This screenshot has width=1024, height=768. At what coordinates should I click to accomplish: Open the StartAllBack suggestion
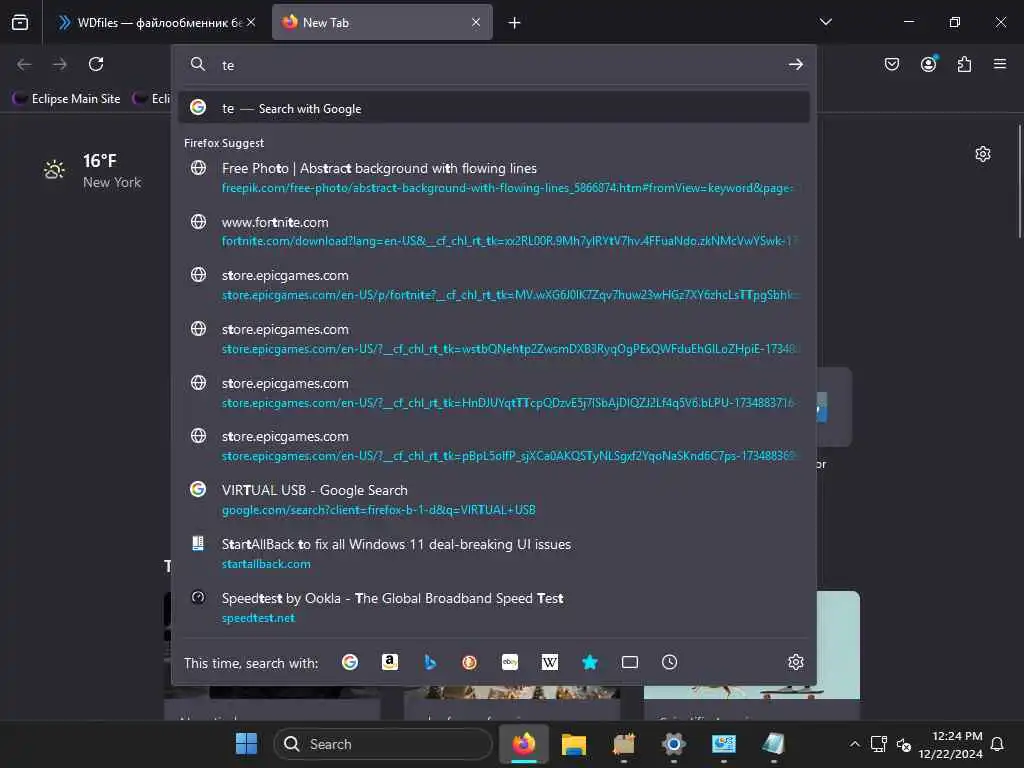[494, 554]
